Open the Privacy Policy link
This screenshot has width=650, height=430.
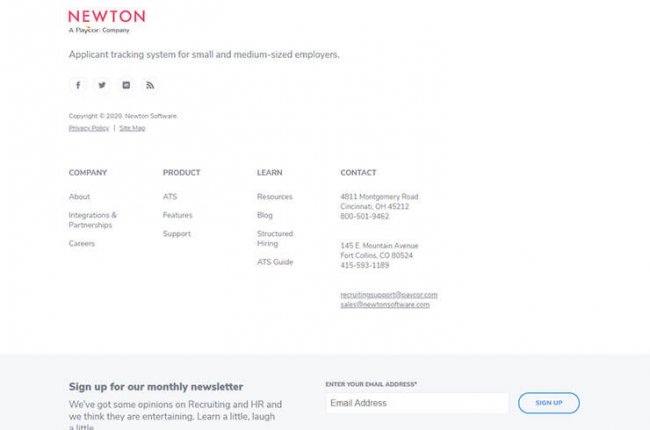click(x=89, y=128)
